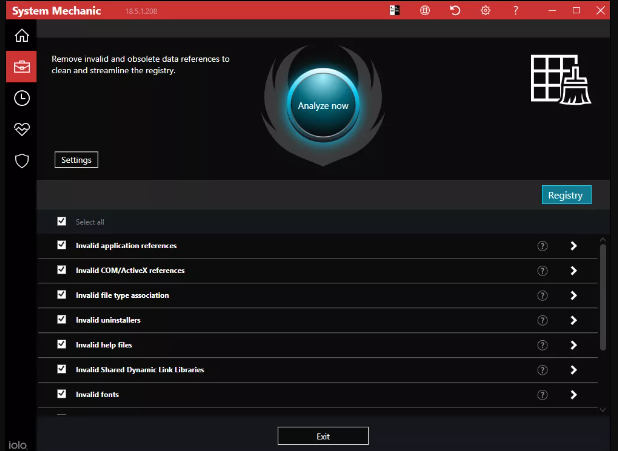
Task: Click the scrollbar up arrow
Action: point(603,240)
